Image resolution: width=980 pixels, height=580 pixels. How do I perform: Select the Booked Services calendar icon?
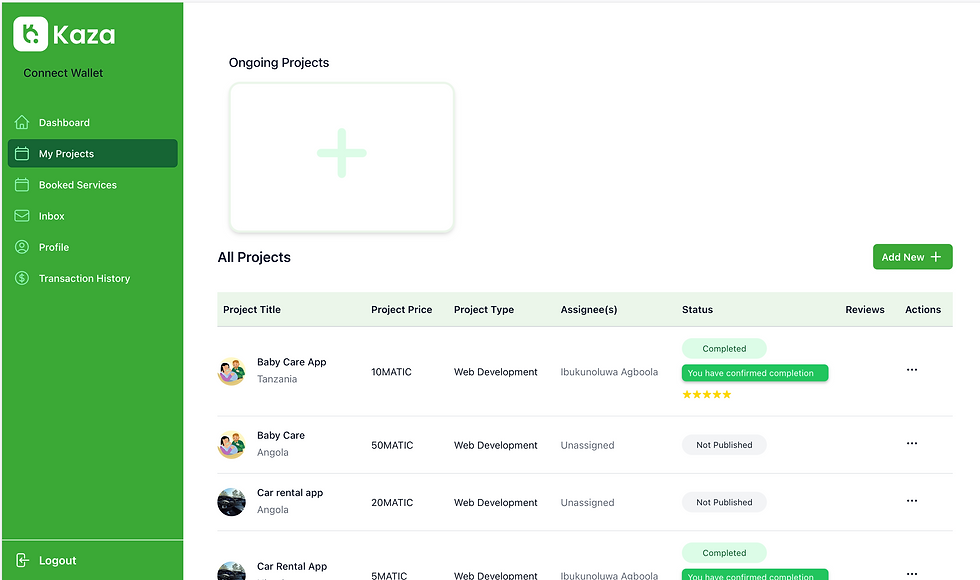[x=21, y=184]
